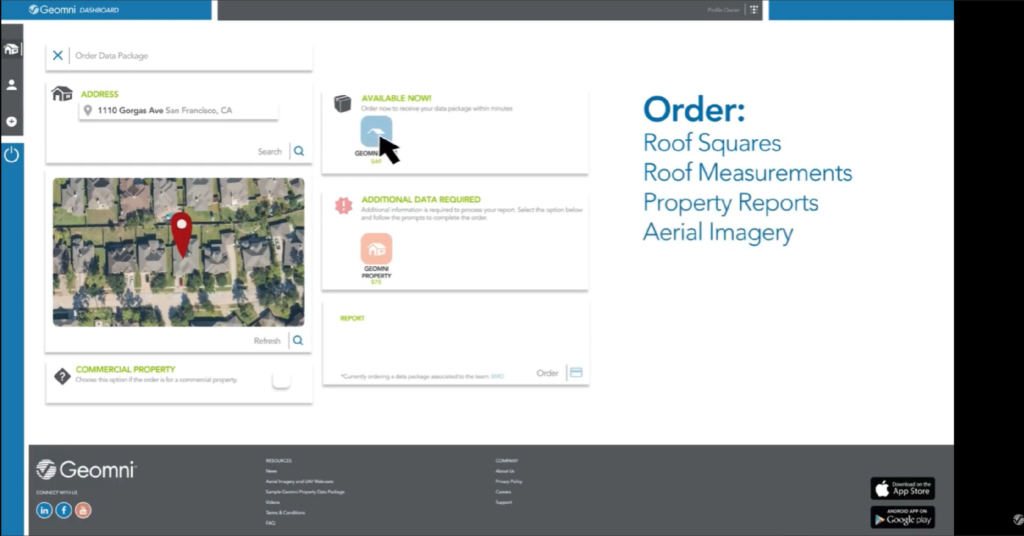Click the BMD team link

pyautogui.click(x=498, y=377)
